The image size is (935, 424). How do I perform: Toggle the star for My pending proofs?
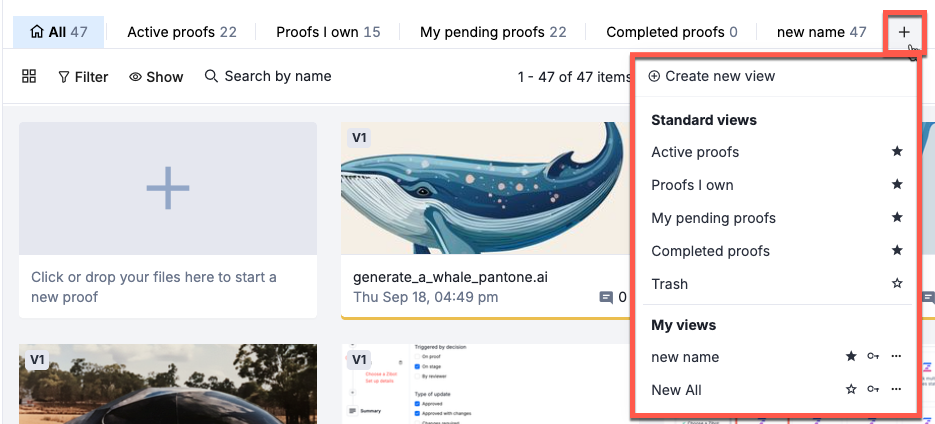(897, 218)
